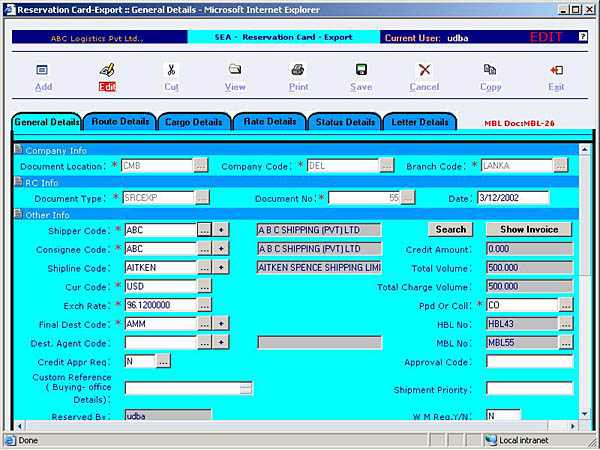
Task: Open Consignee Code lookup button
Action: (204, 249)
